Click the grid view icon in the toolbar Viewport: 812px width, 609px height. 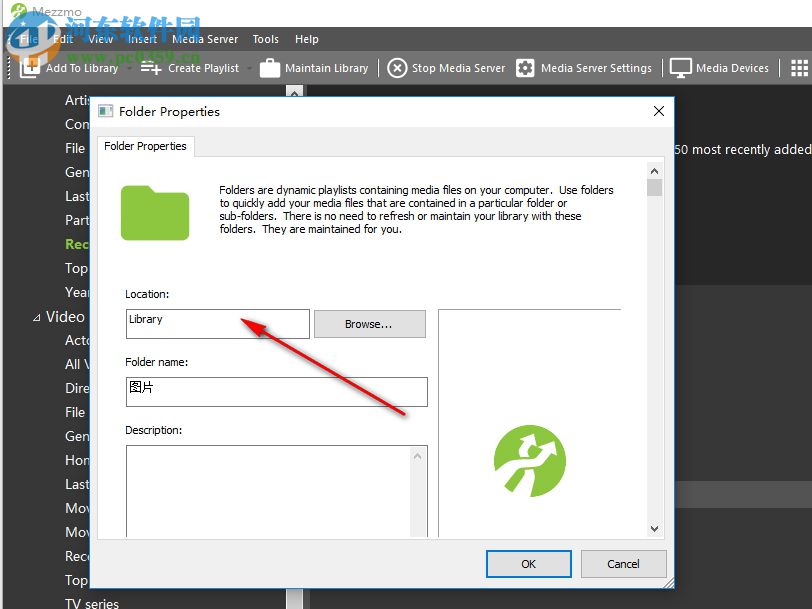[x=800, y=68]
